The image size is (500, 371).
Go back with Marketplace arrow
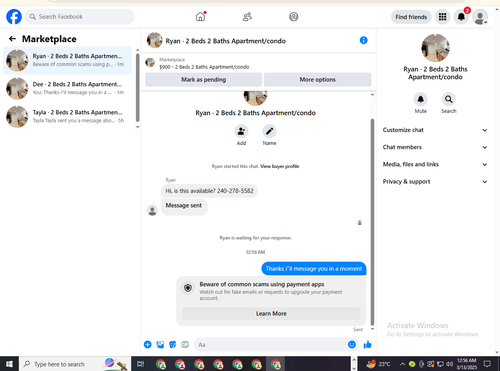pos(12,39)
